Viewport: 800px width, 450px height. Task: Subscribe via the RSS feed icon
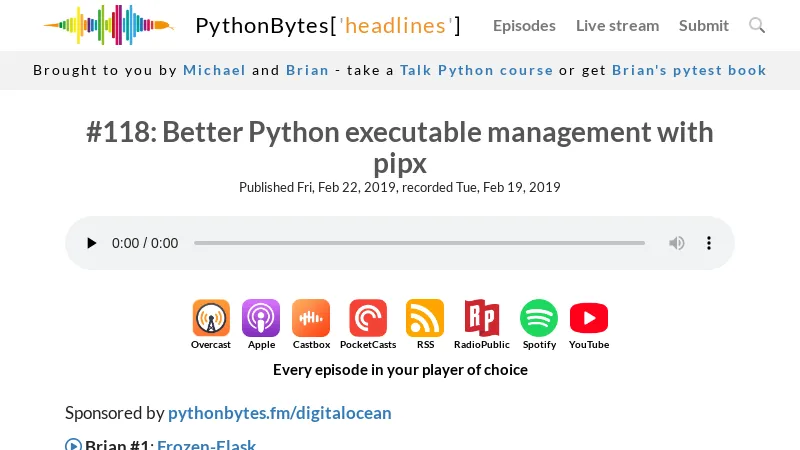[x=425, y=318]
